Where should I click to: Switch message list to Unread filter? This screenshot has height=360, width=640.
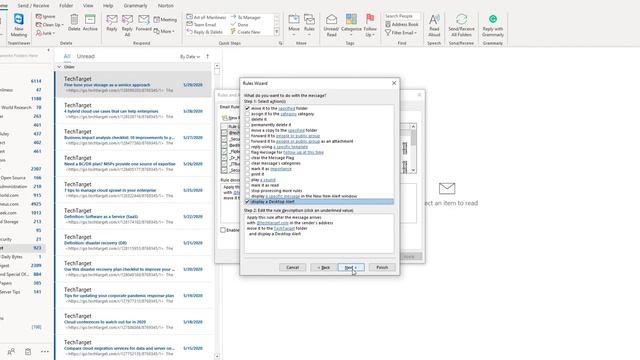click(86, 56)
